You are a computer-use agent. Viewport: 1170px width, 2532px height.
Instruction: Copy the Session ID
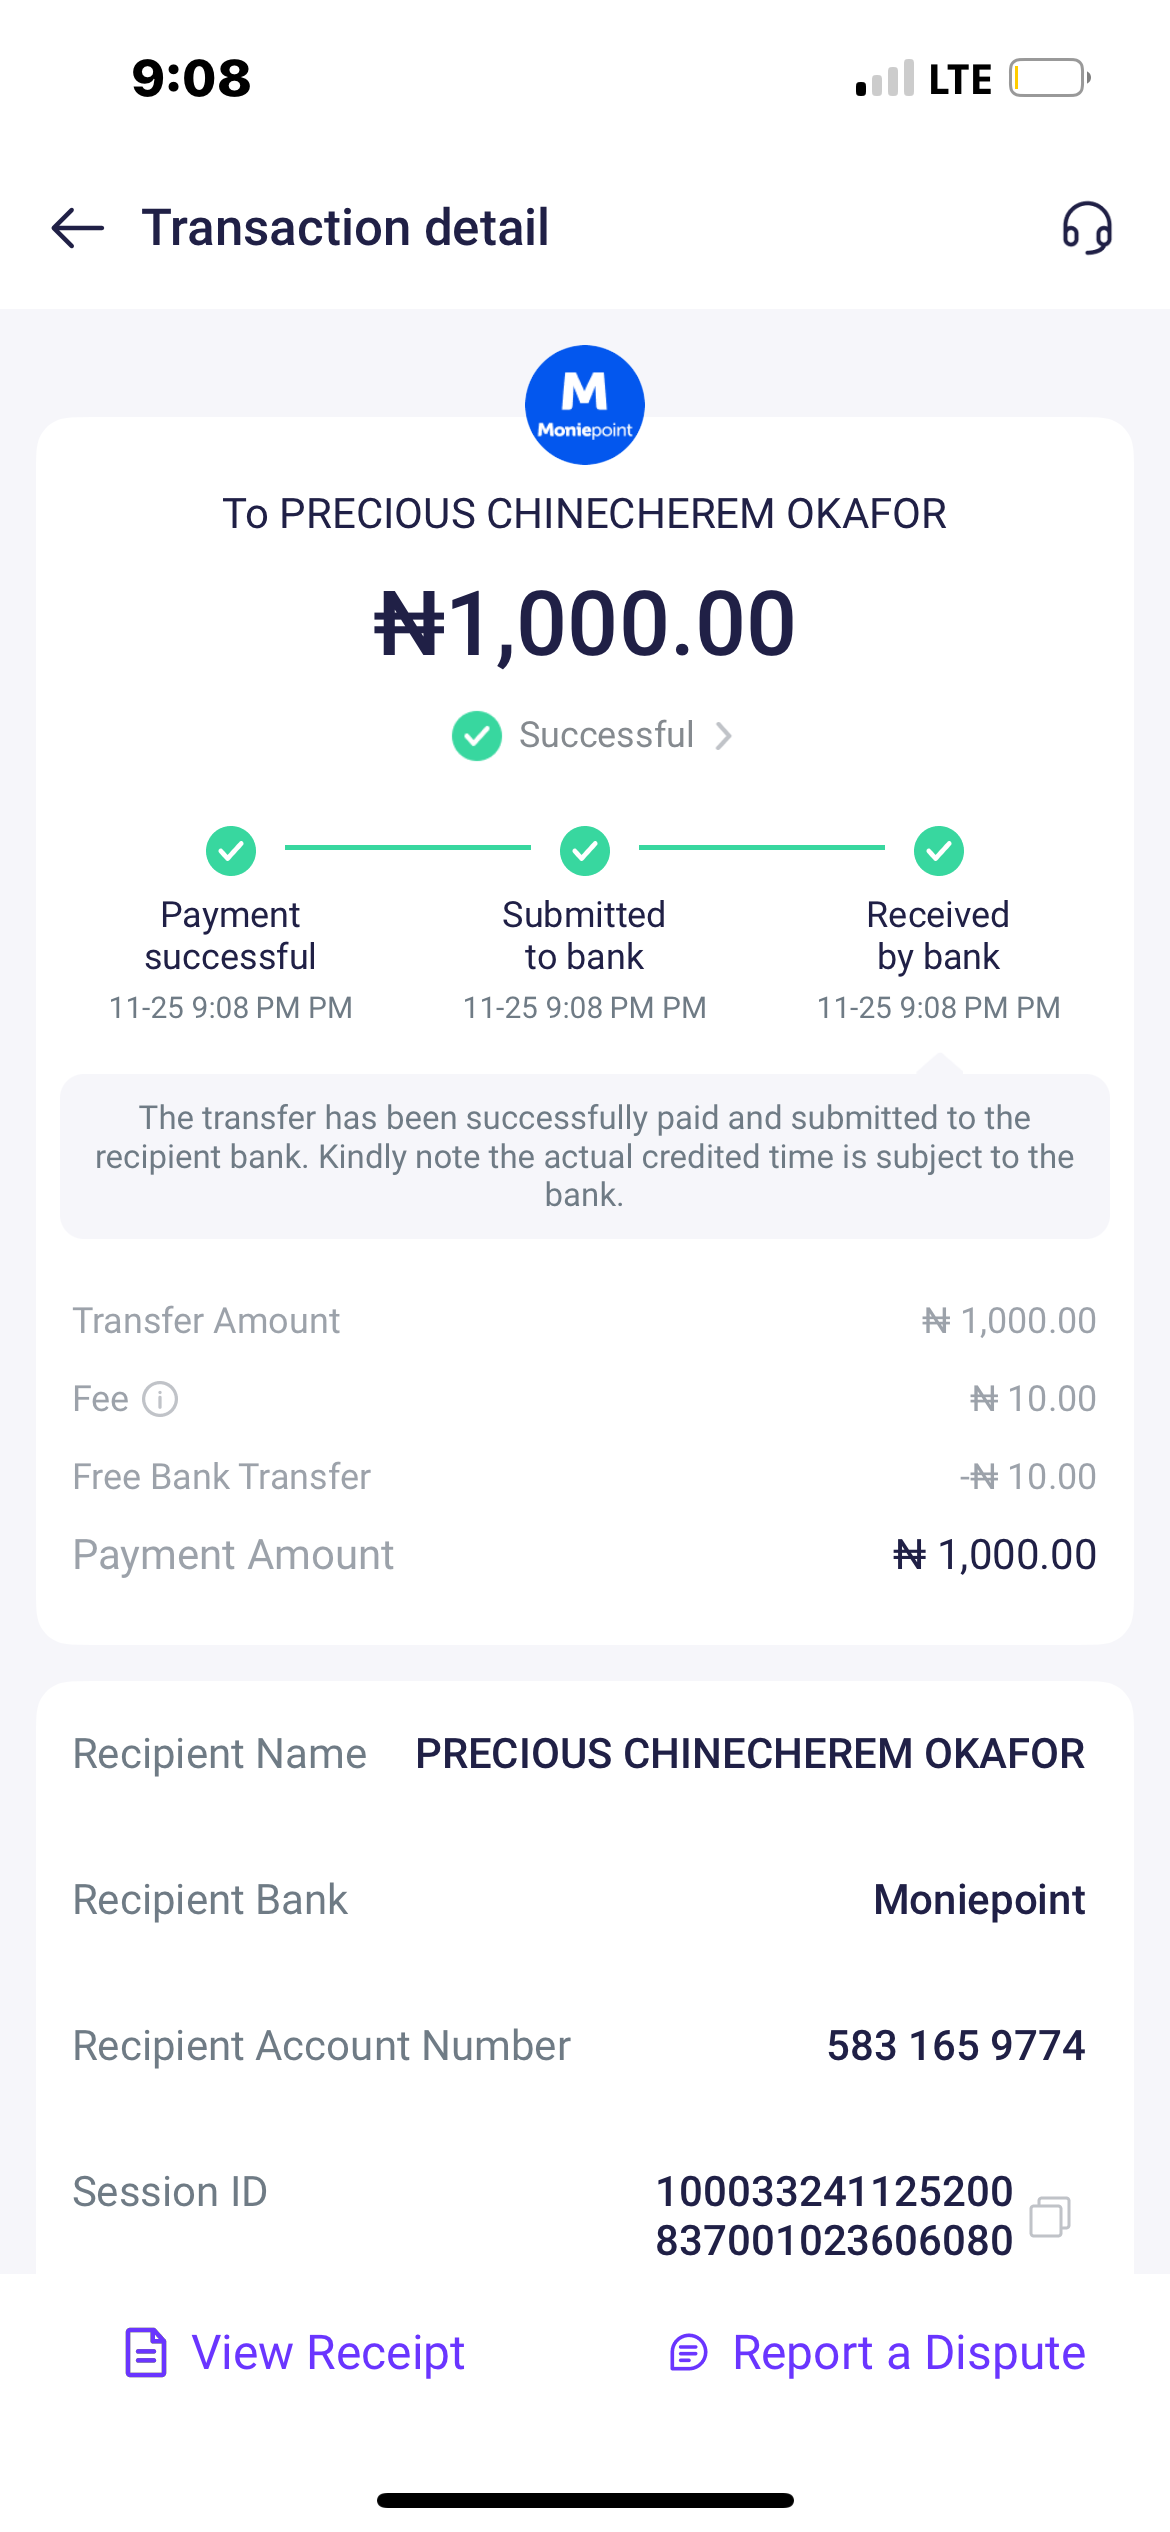1050,2216
